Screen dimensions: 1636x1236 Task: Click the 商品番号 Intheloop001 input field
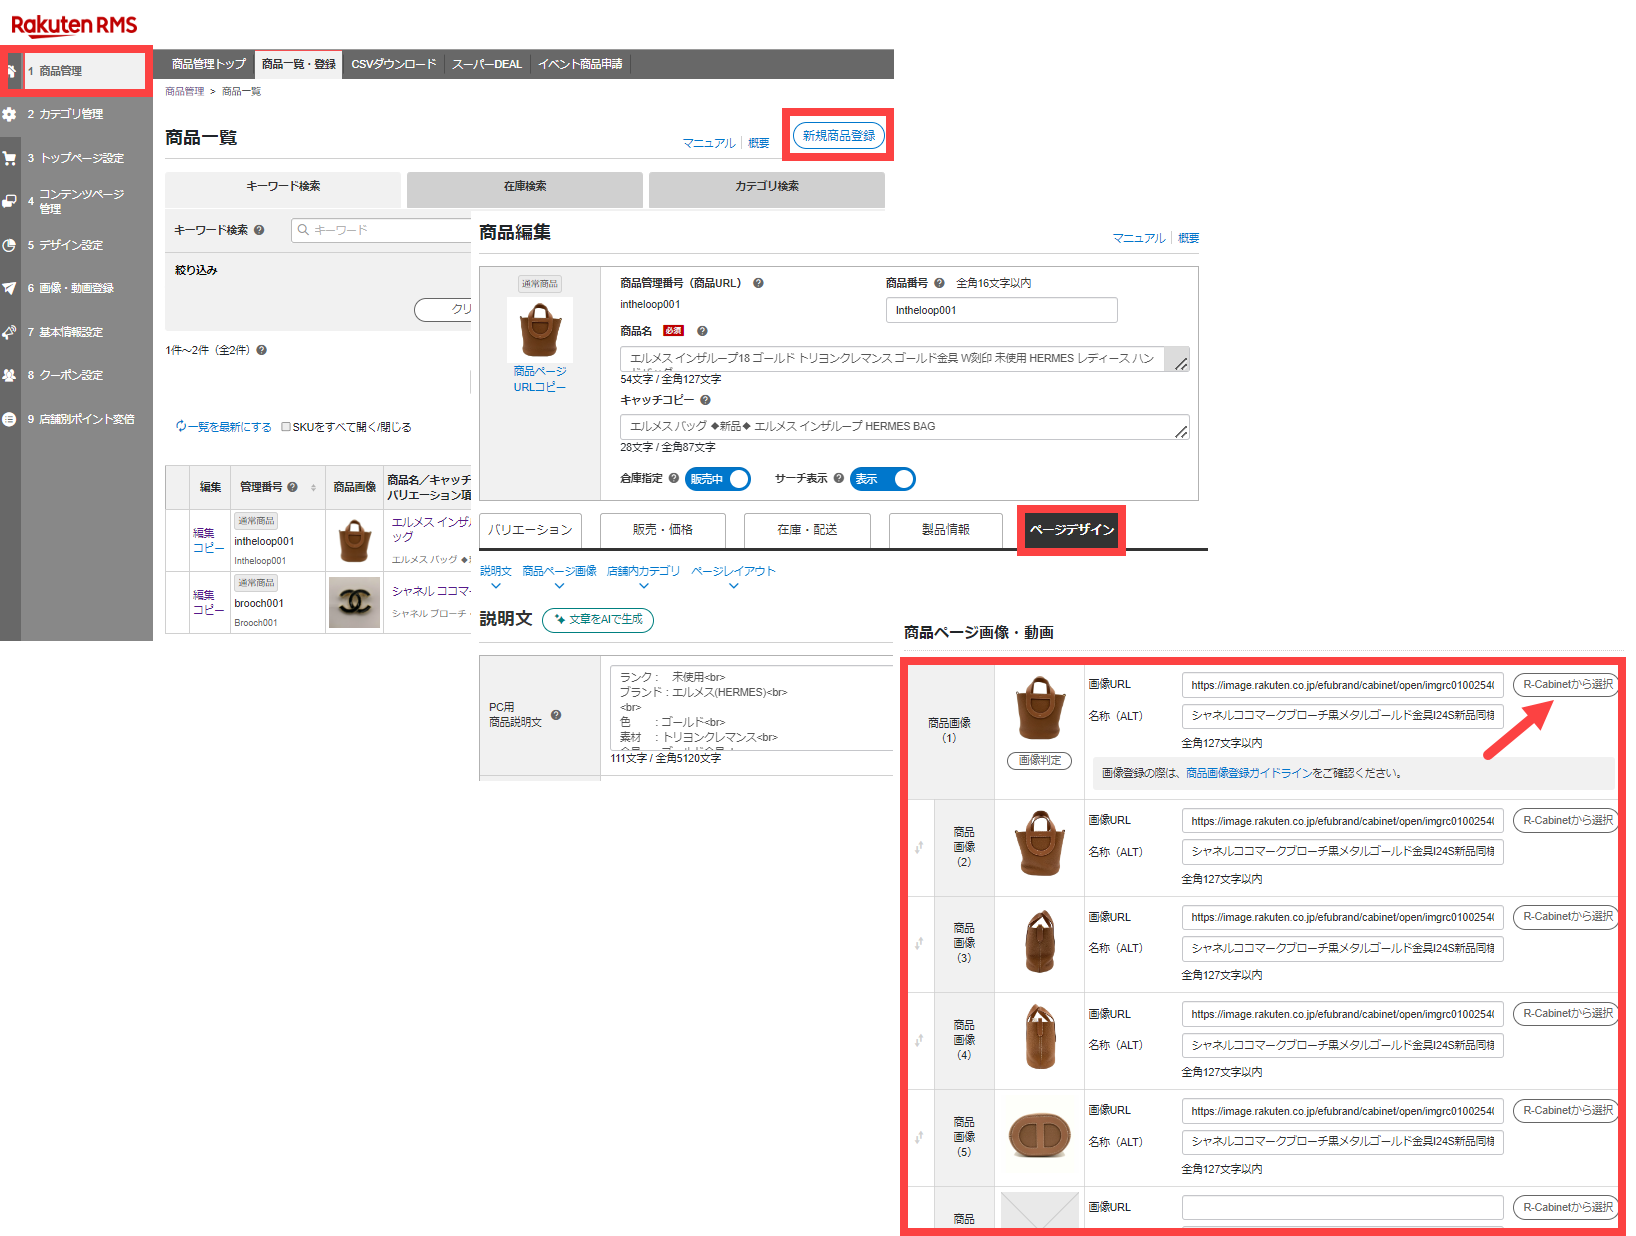[1001, 310]
